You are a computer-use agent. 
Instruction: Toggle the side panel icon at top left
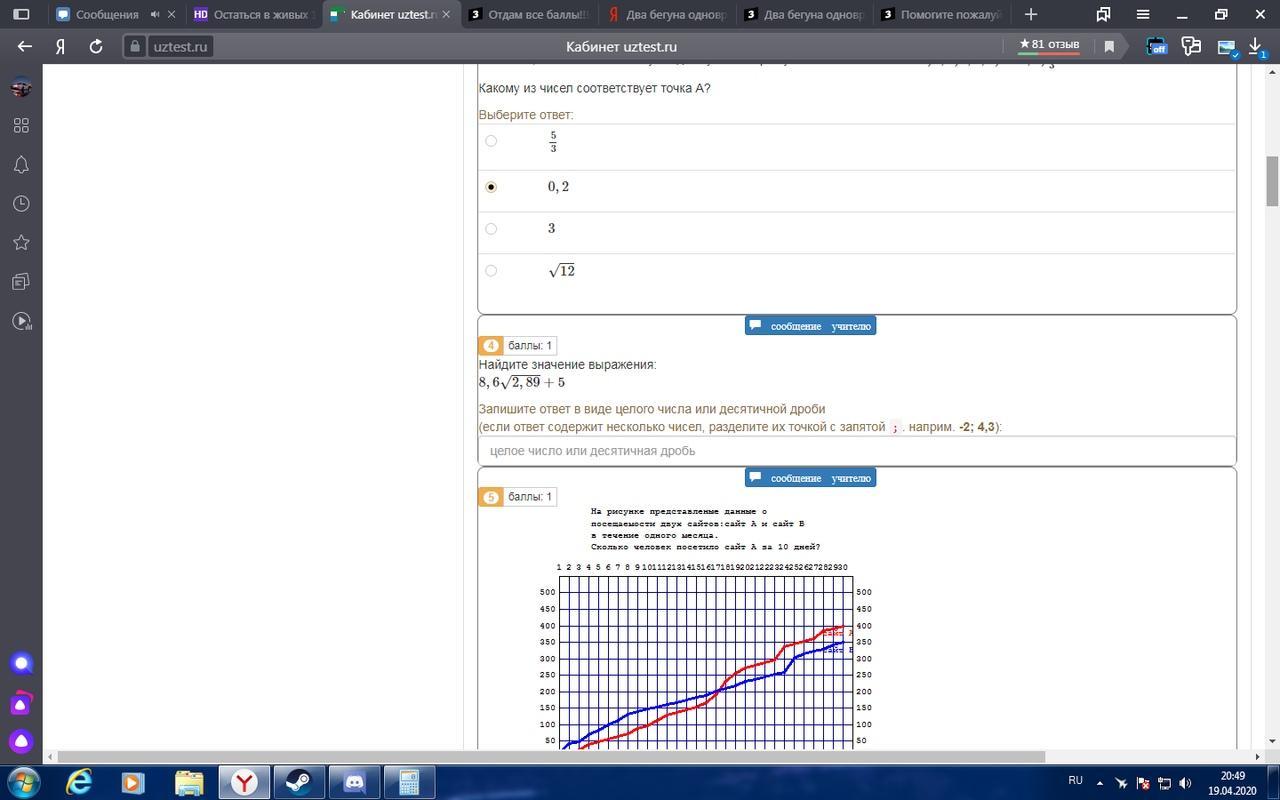[21, 14]
